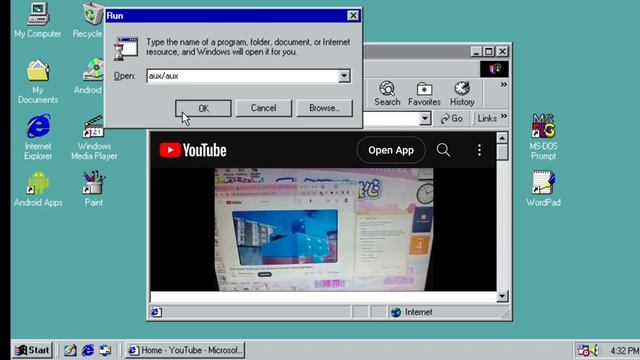Viewport: 640px width, 360px height.
Task: Close the Run dialog
Action: point(353,16)
